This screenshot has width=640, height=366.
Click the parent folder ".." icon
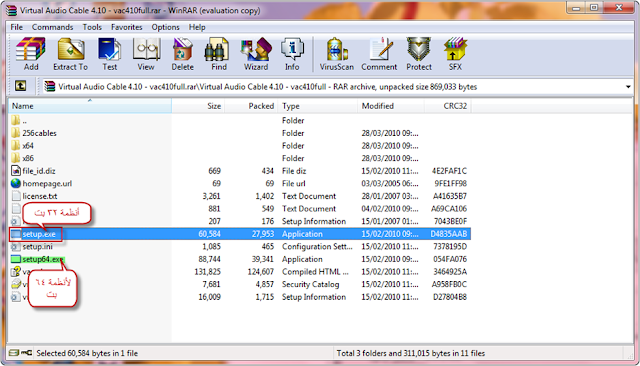[16, 120]
